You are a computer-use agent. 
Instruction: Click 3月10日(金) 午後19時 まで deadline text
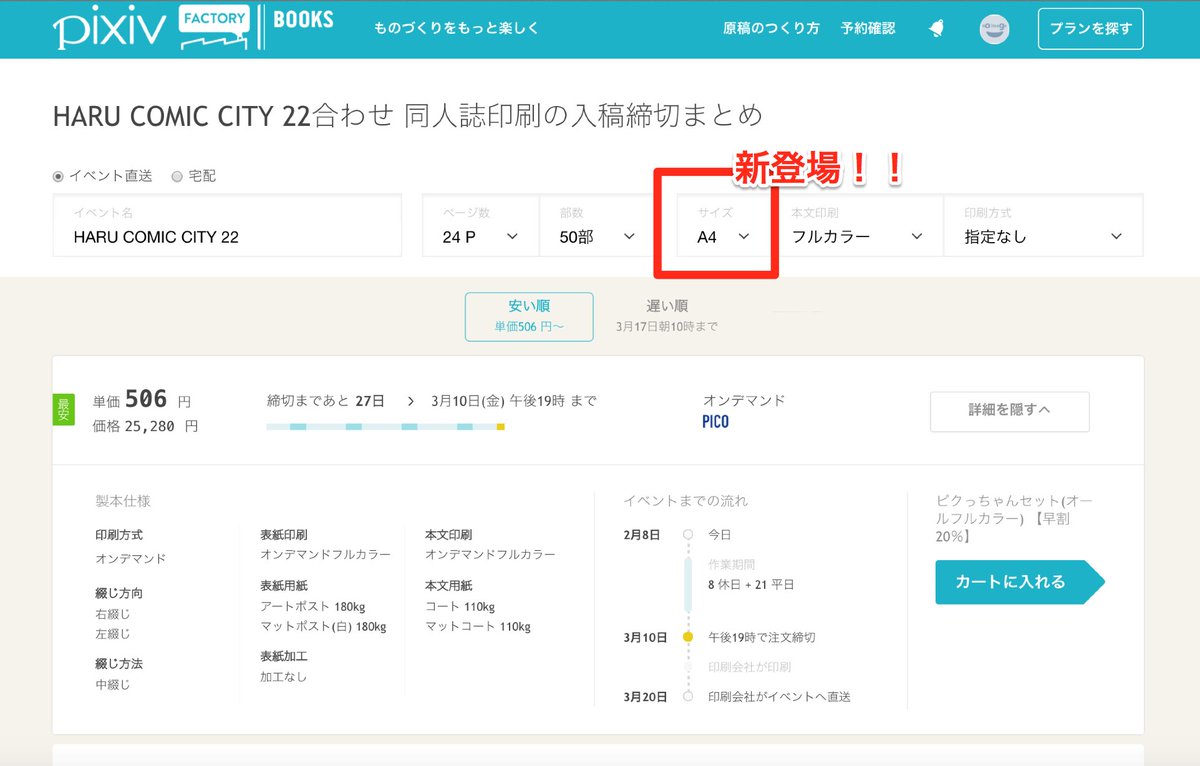tap(514, 401)
